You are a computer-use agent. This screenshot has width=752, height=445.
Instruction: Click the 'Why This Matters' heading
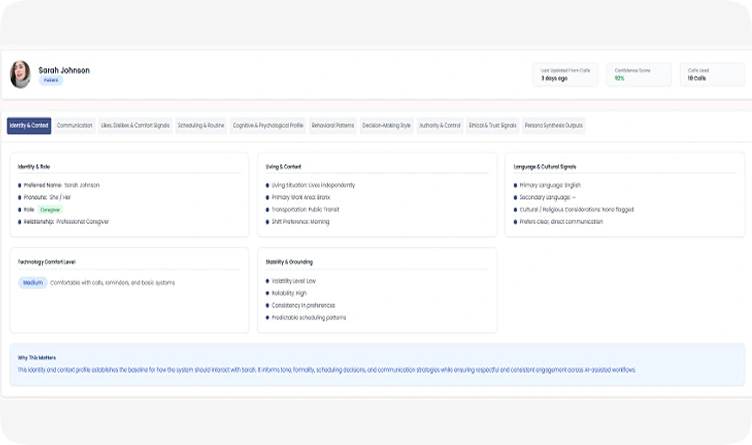pyautogui.click(x=37, y=358)
